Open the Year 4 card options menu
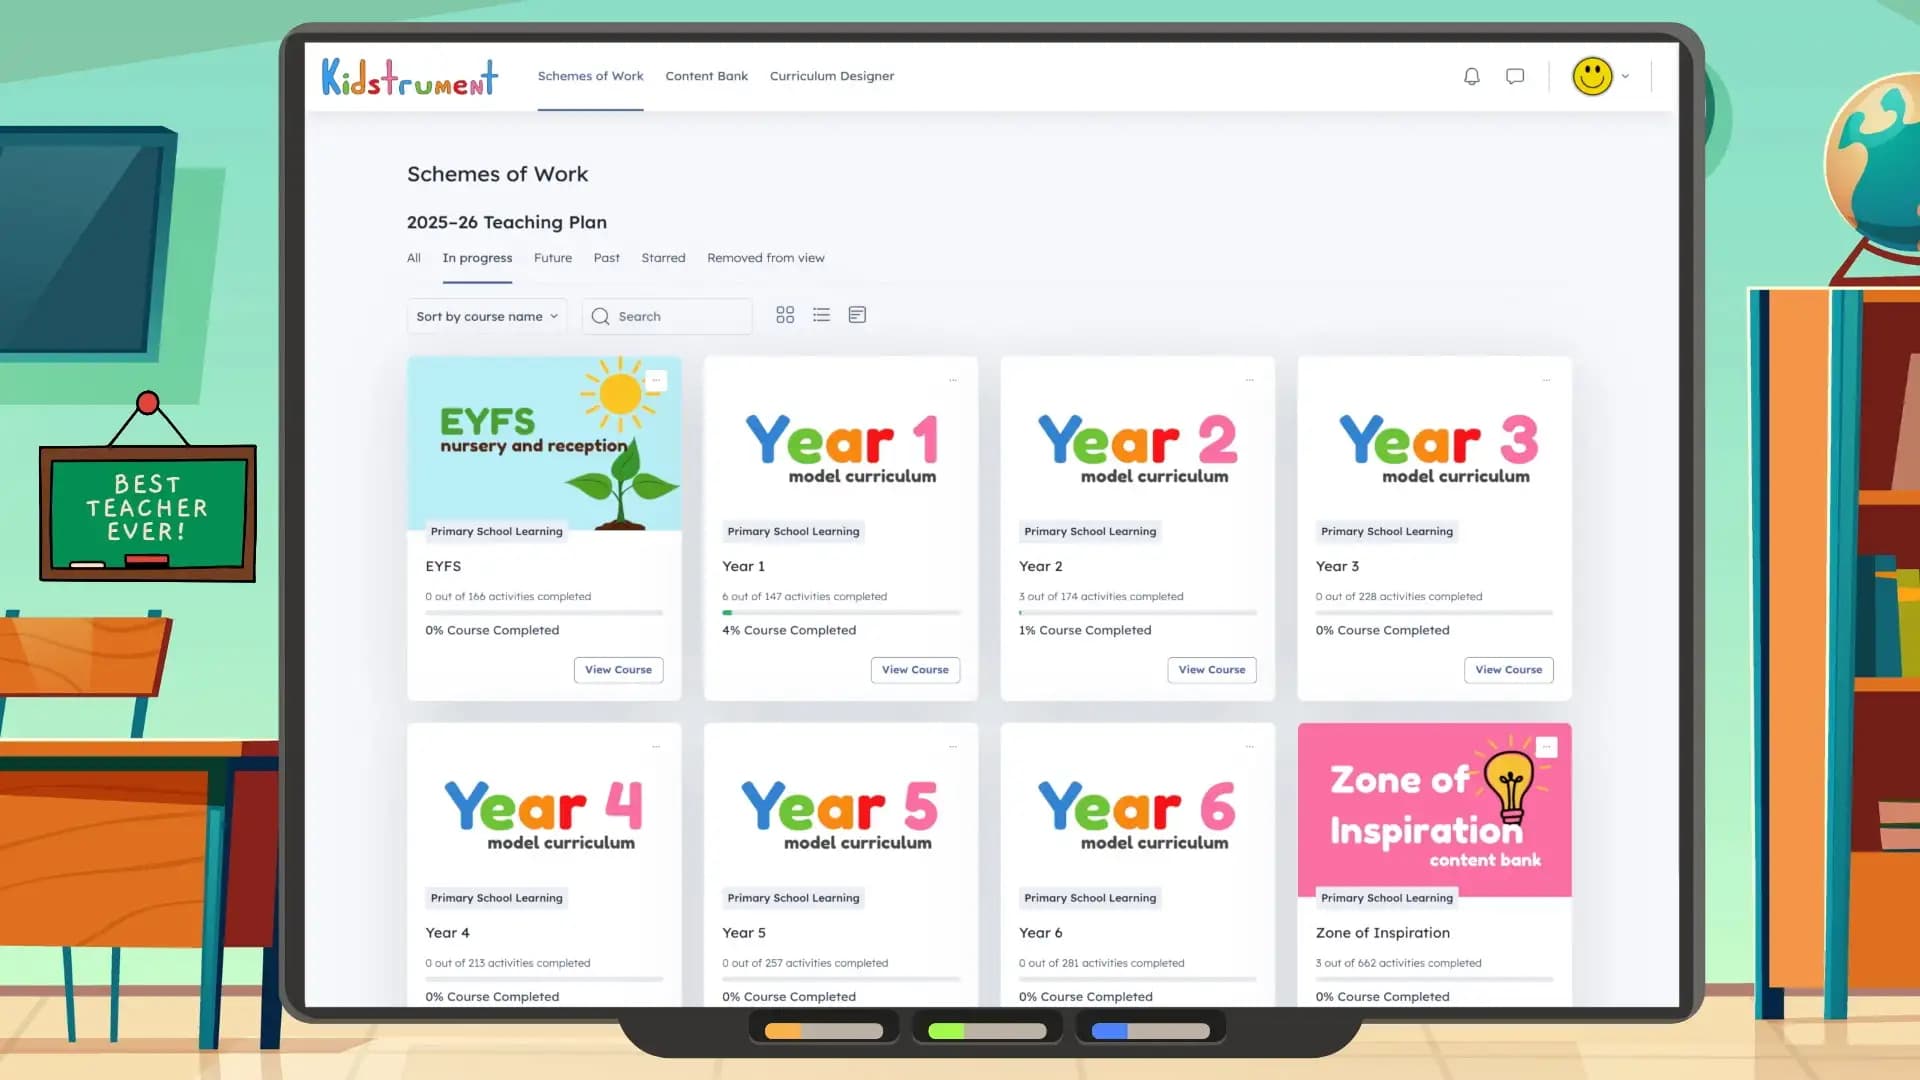The image size is (1920, 1080). (x=656, y=747)
